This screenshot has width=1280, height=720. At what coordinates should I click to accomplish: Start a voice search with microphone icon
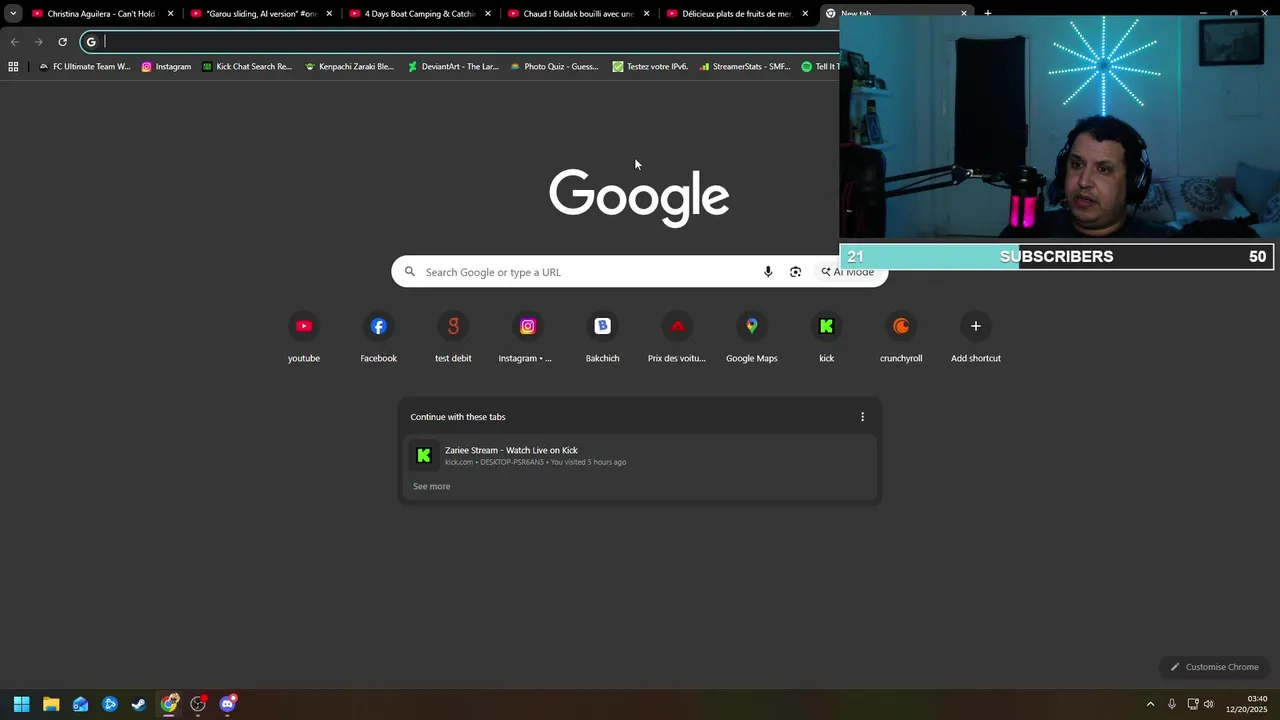click(x=768, y=272)
